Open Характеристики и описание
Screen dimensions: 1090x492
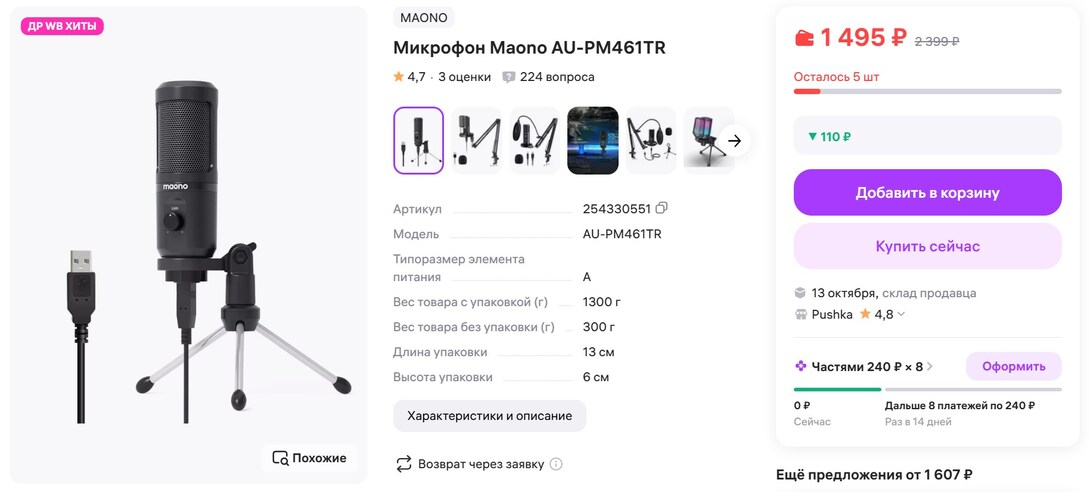[489, 415]
